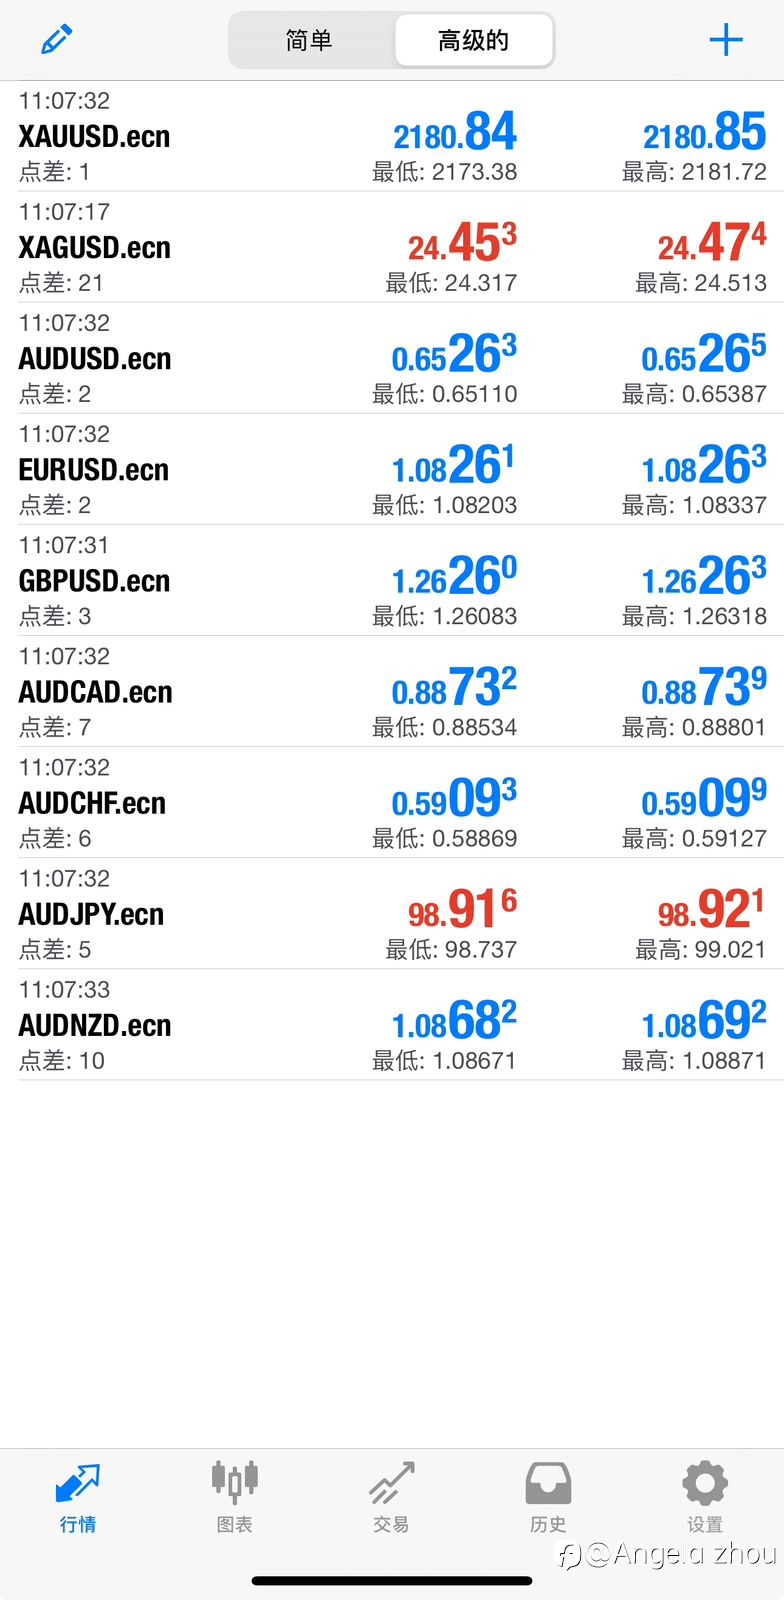Tap the plus icon to add symbol
The width and height of the screenshot is (784, 1600).
pyautogui.click(x=726, y=40)
